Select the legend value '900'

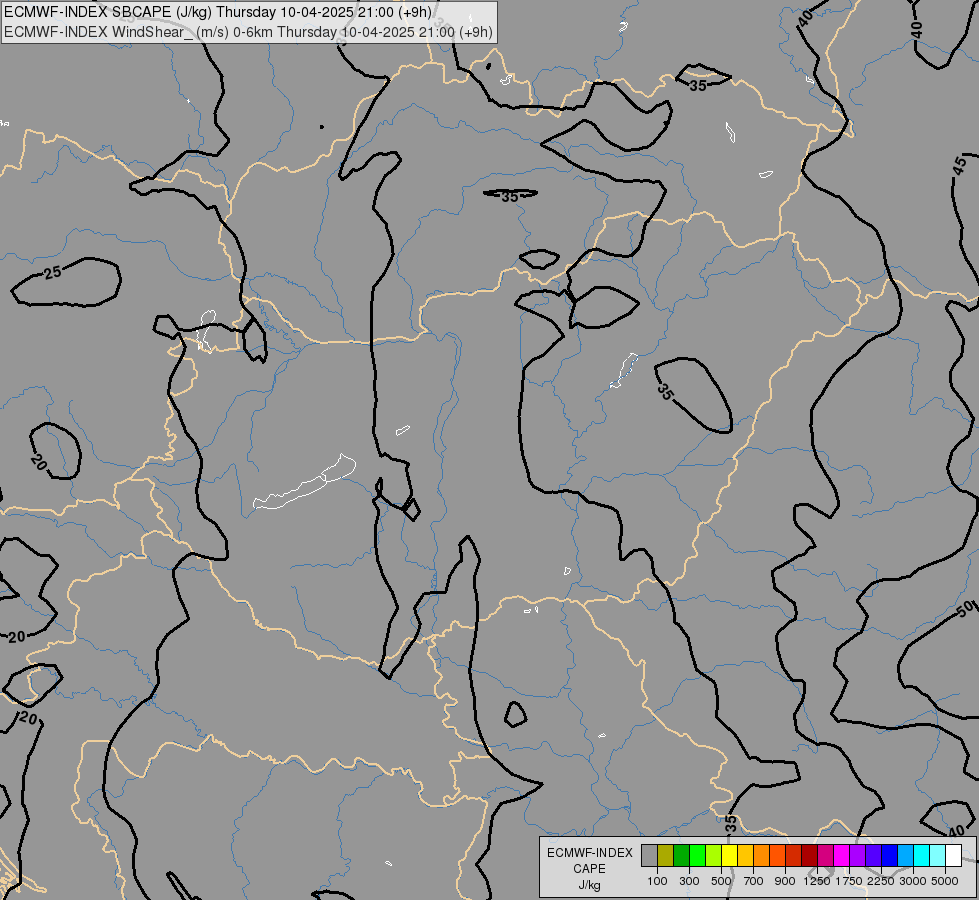[x=785, y=881]
